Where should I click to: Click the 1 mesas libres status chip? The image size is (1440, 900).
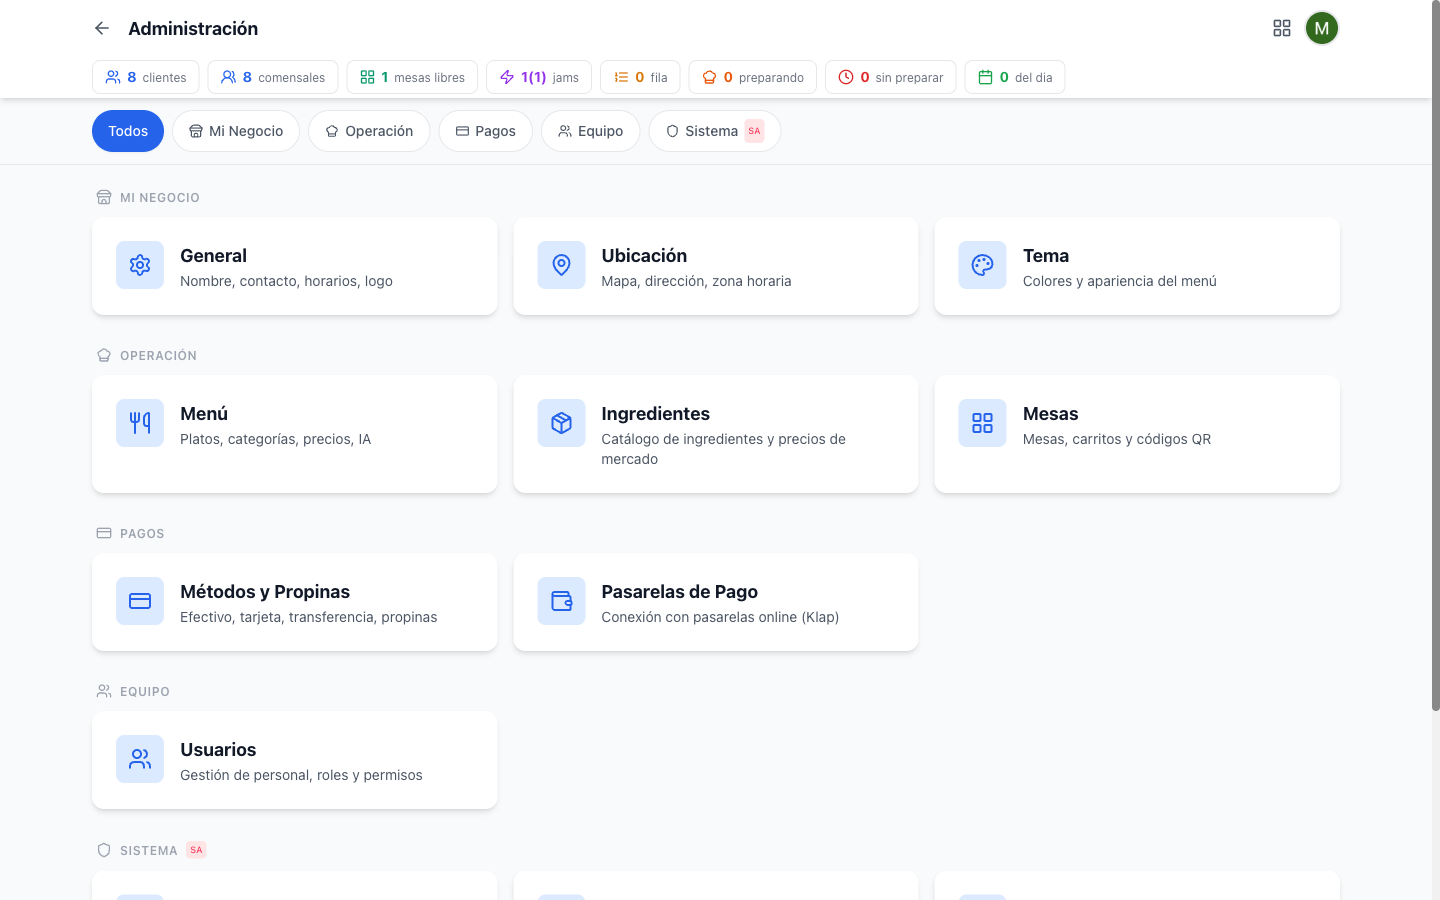tap(412, 77)
